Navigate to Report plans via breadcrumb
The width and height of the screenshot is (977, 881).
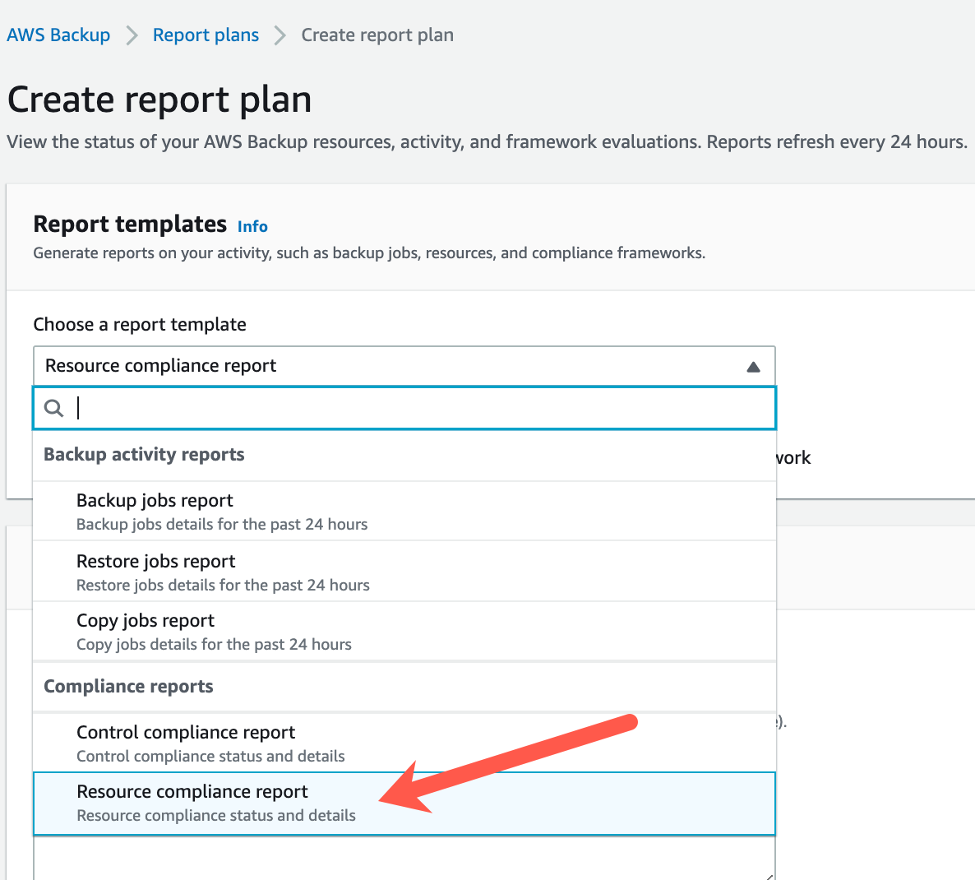pyautogui.click(x=205, y=34)
